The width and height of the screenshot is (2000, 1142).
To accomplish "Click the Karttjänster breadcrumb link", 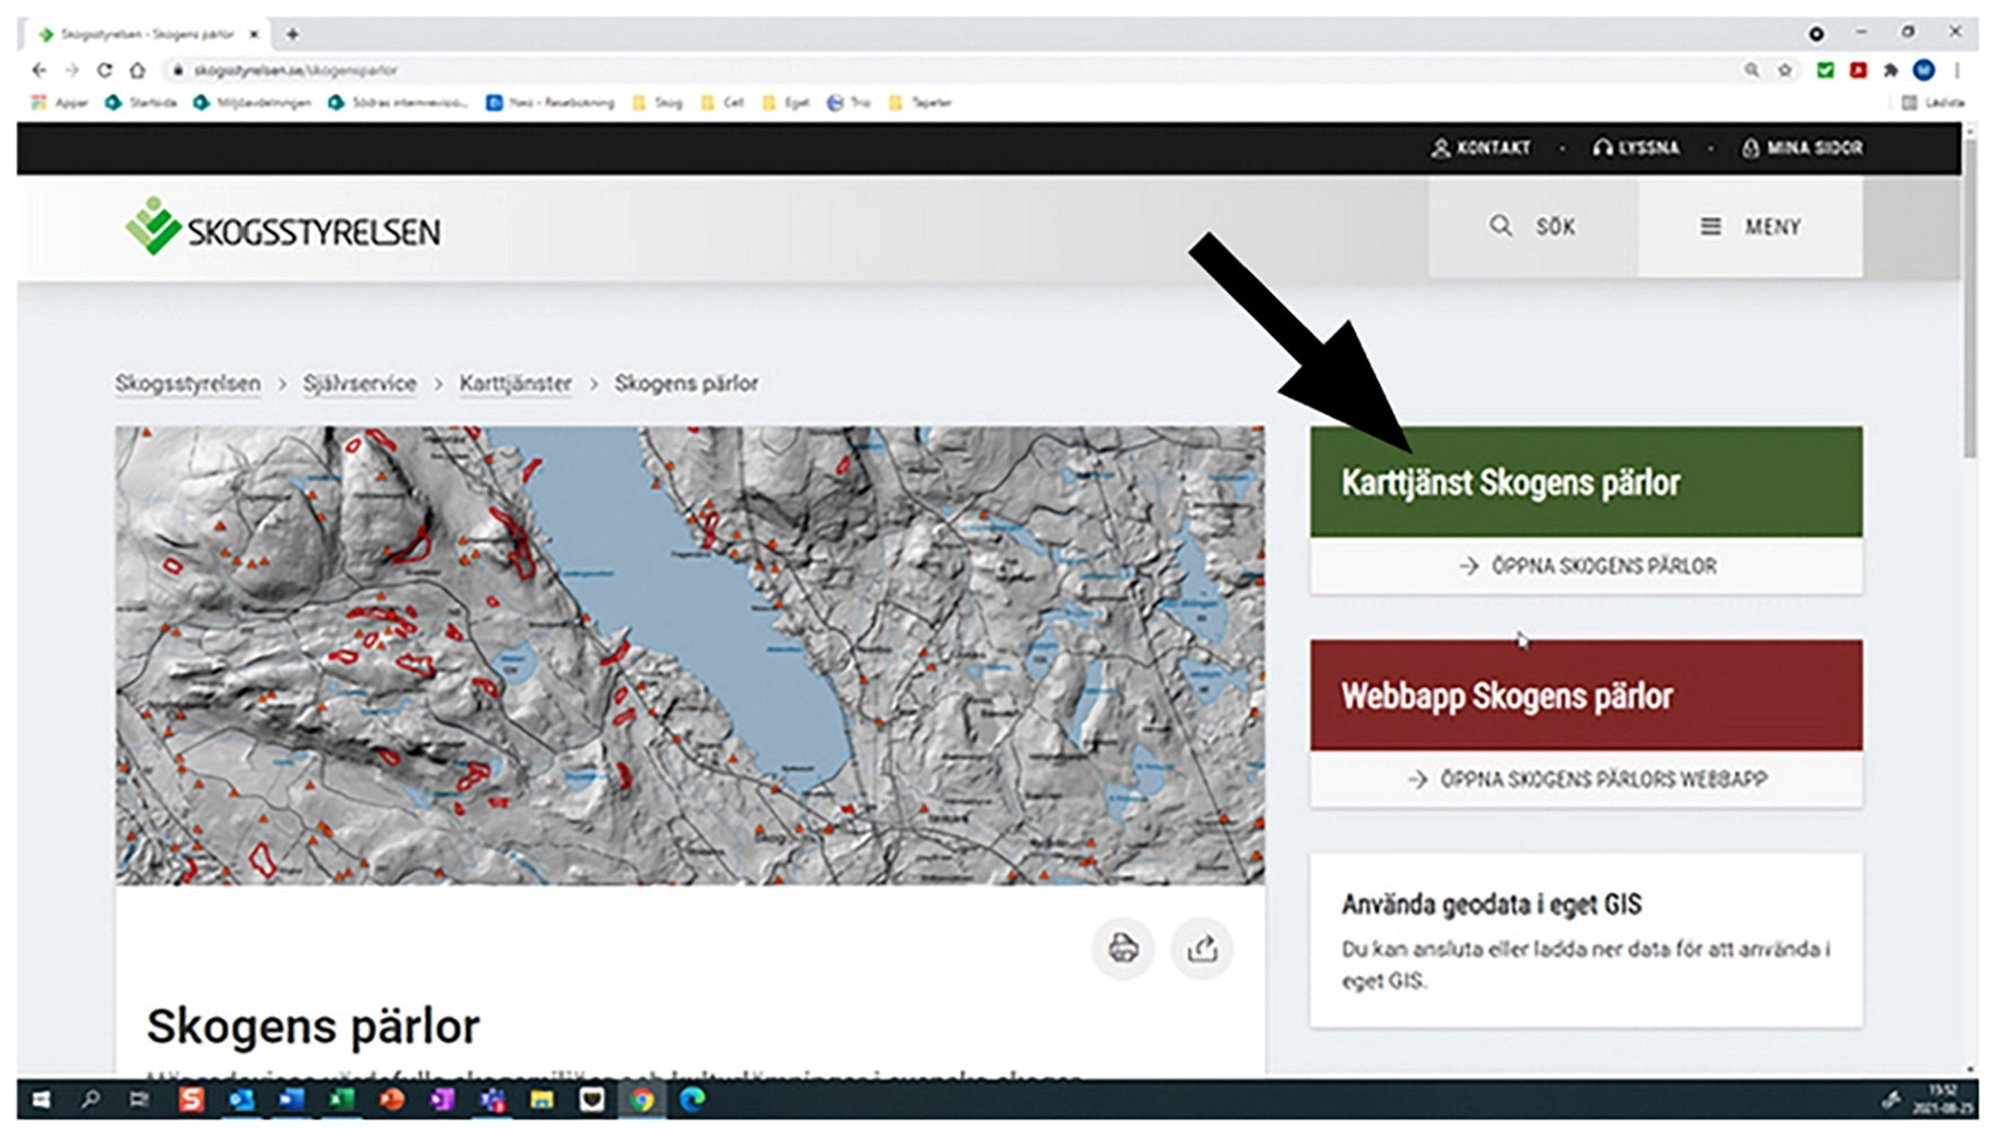I will click(x=516, y=384).
